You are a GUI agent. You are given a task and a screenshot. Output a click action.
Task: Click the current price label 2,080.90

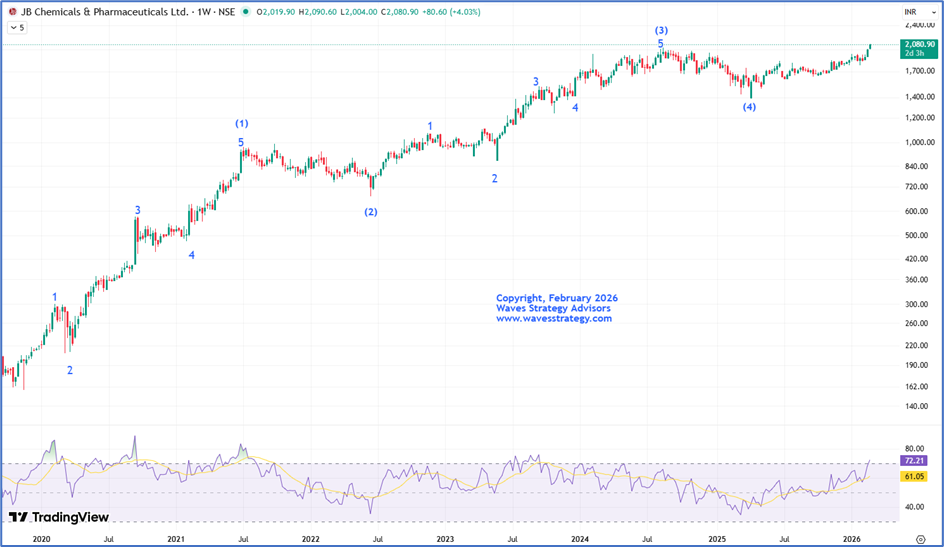coord(919,44)
